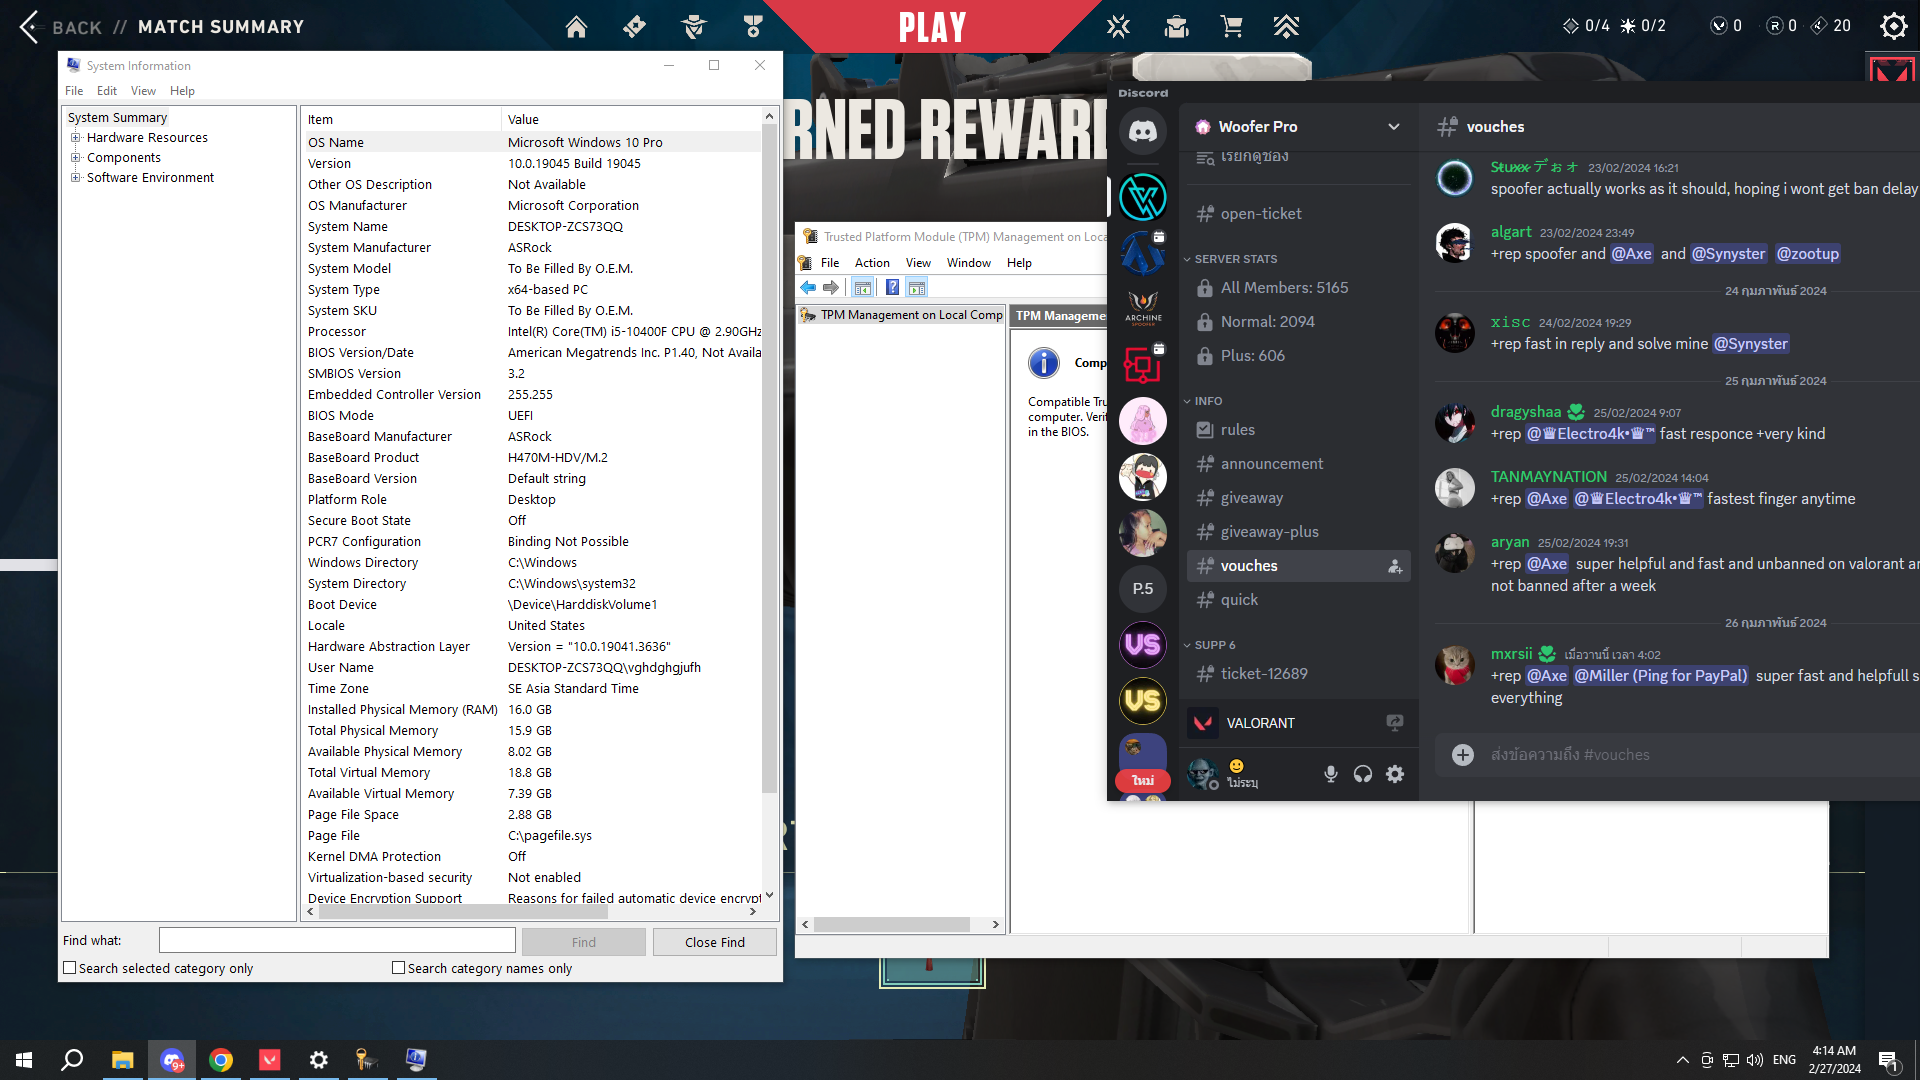Open the P.5 server in Discord
This screenshot has height=1080, width=1920.
[x=1143, y=589]
